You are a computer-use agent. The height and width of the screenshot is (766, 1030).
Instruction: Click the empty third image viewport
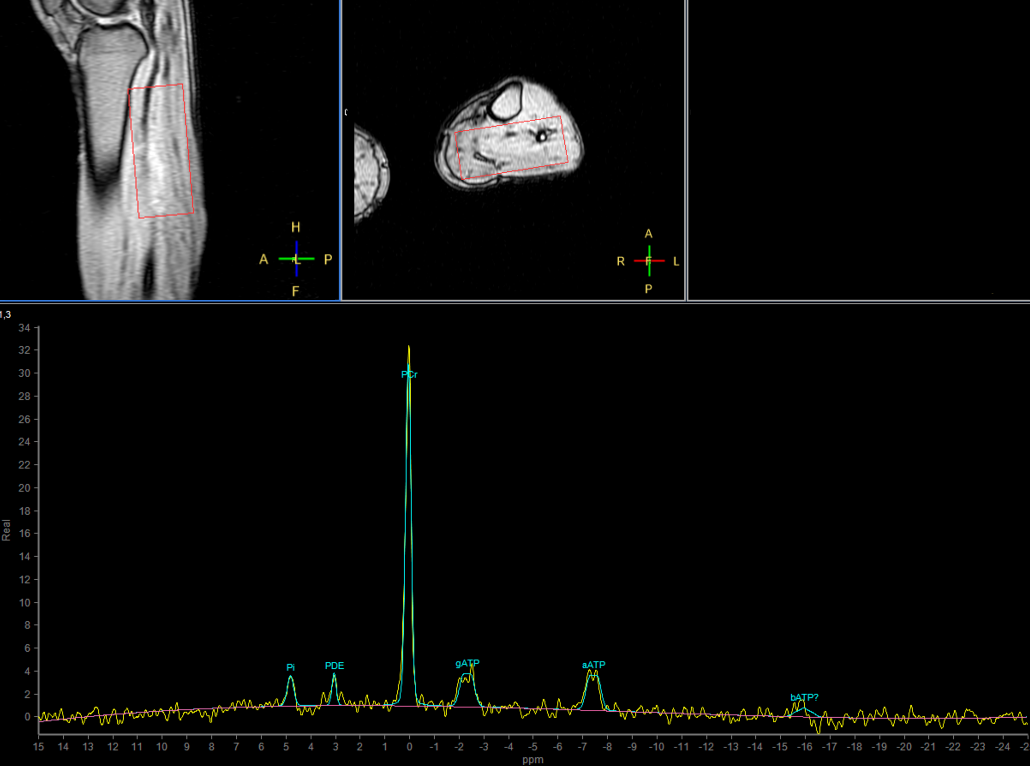pos(858,150)
